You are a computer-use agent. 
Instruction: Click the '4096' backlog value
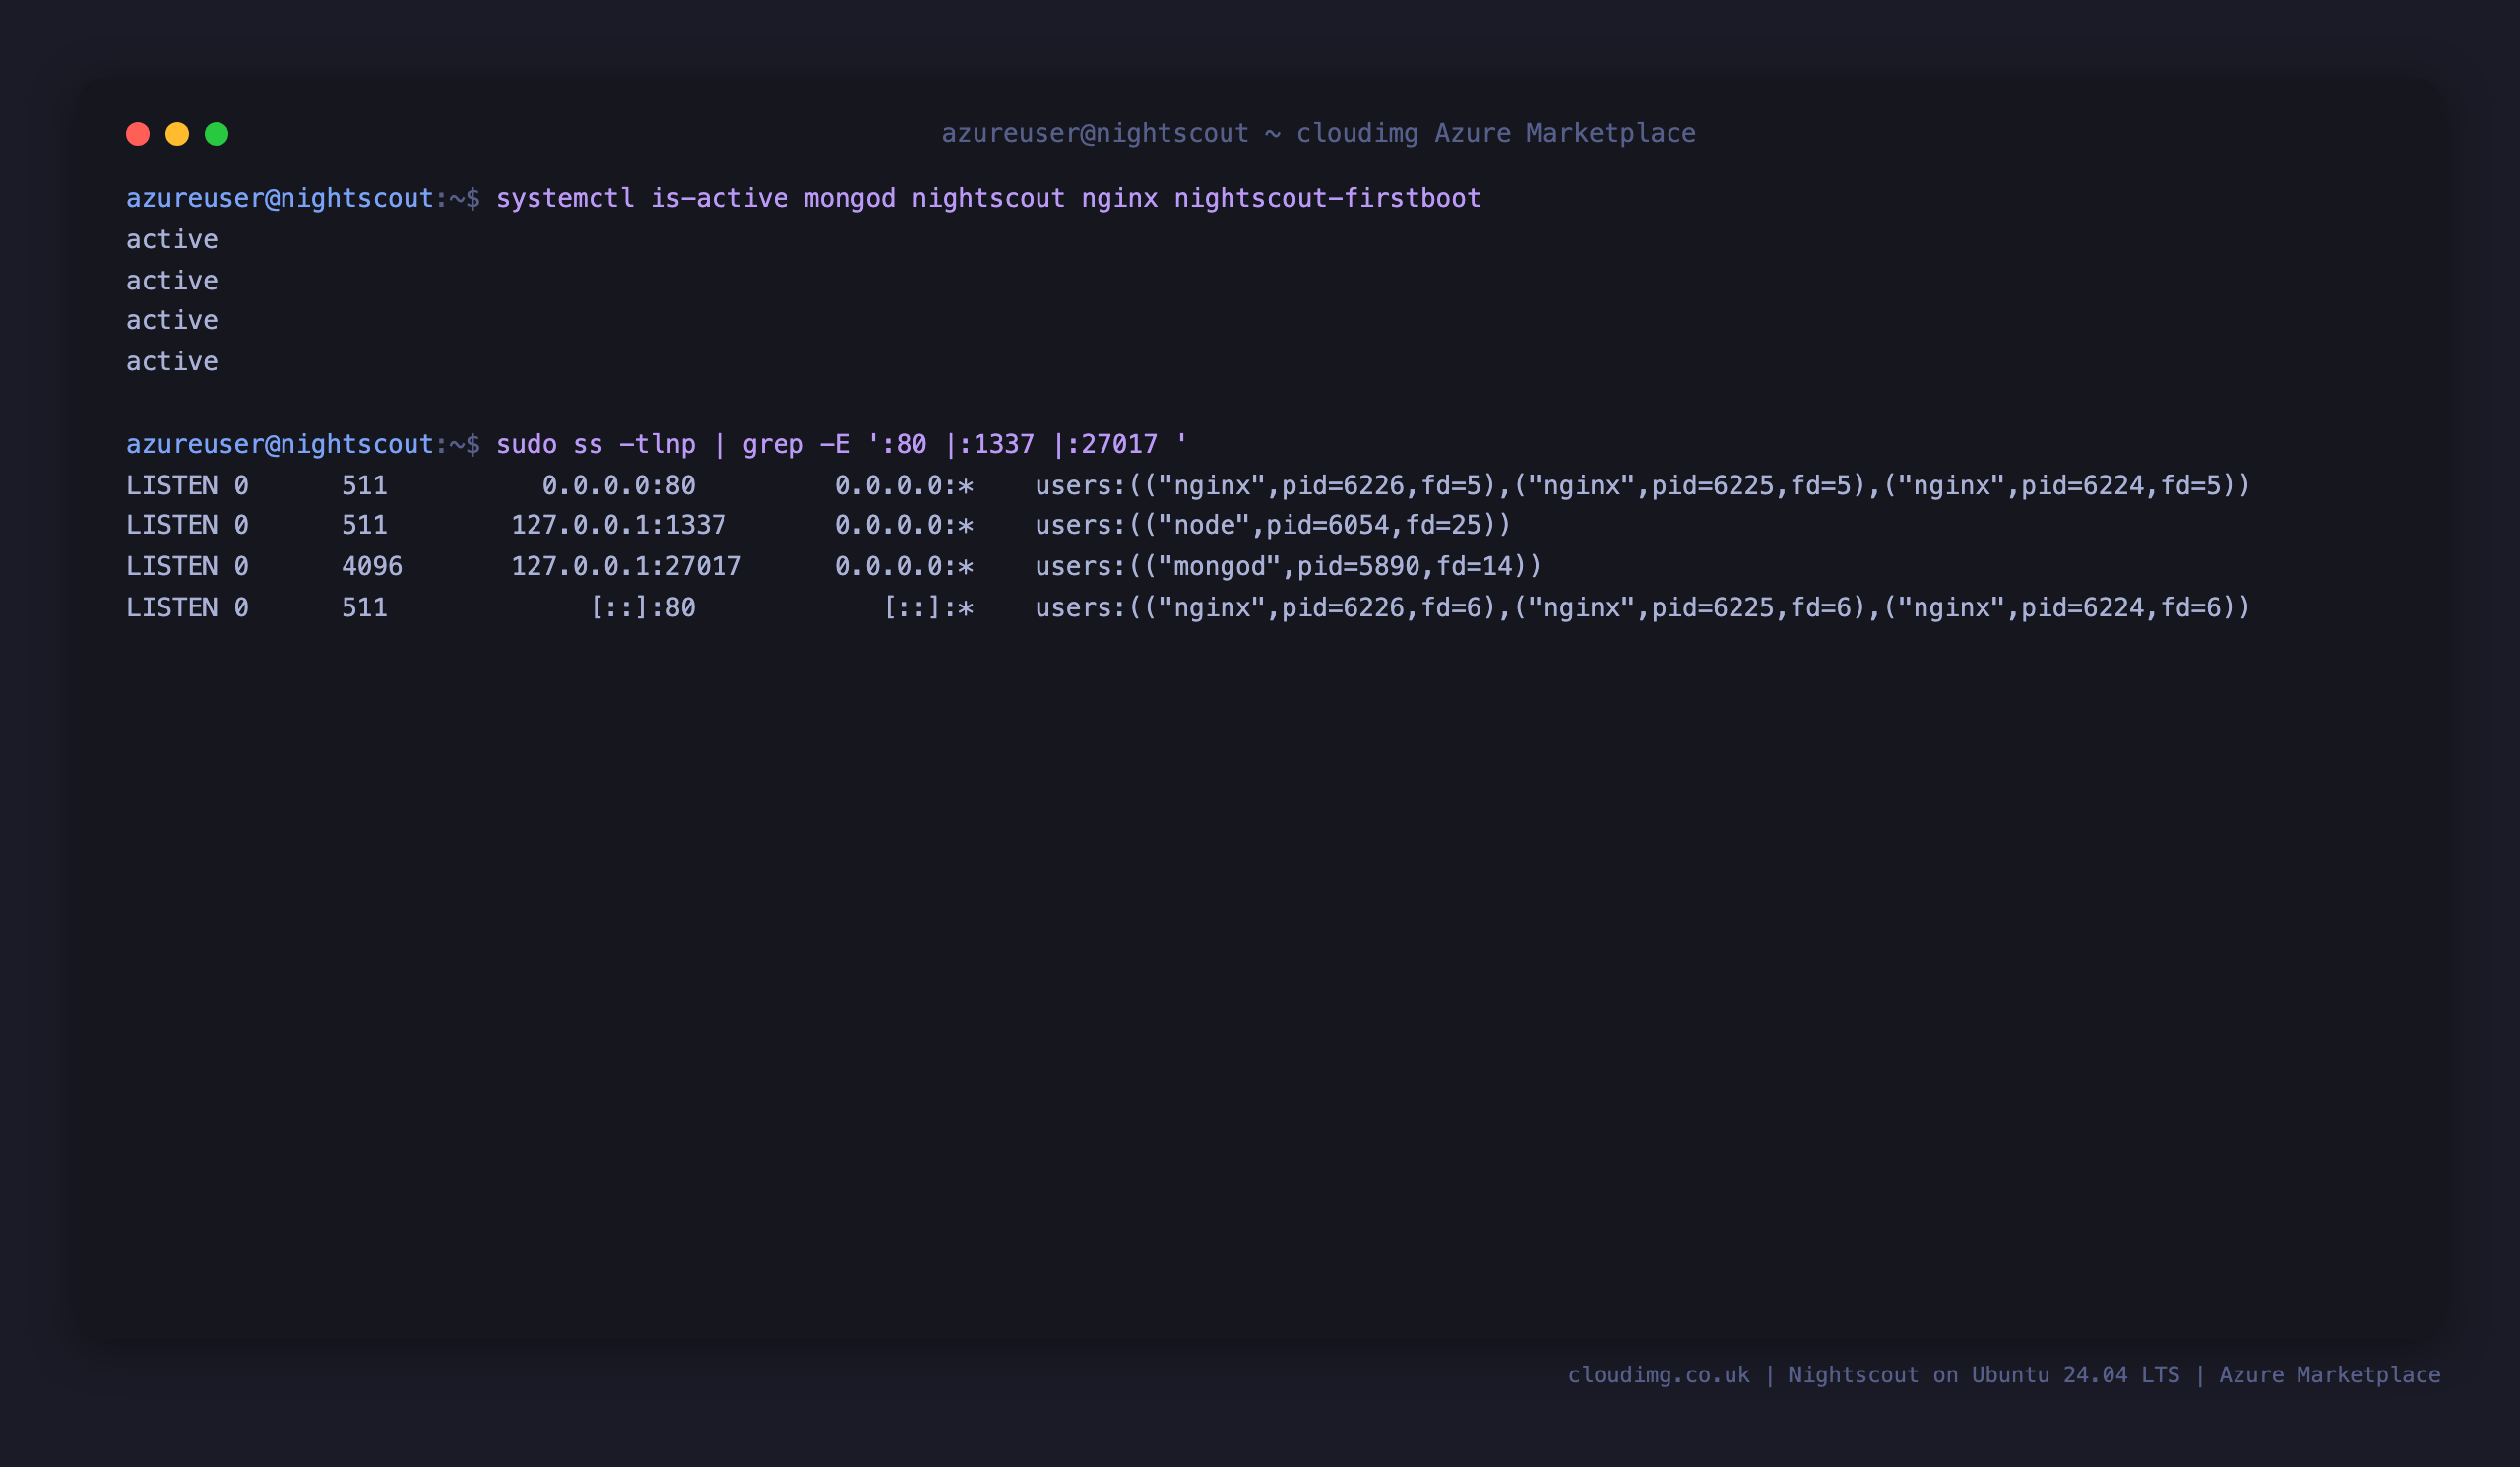point(372,566)
